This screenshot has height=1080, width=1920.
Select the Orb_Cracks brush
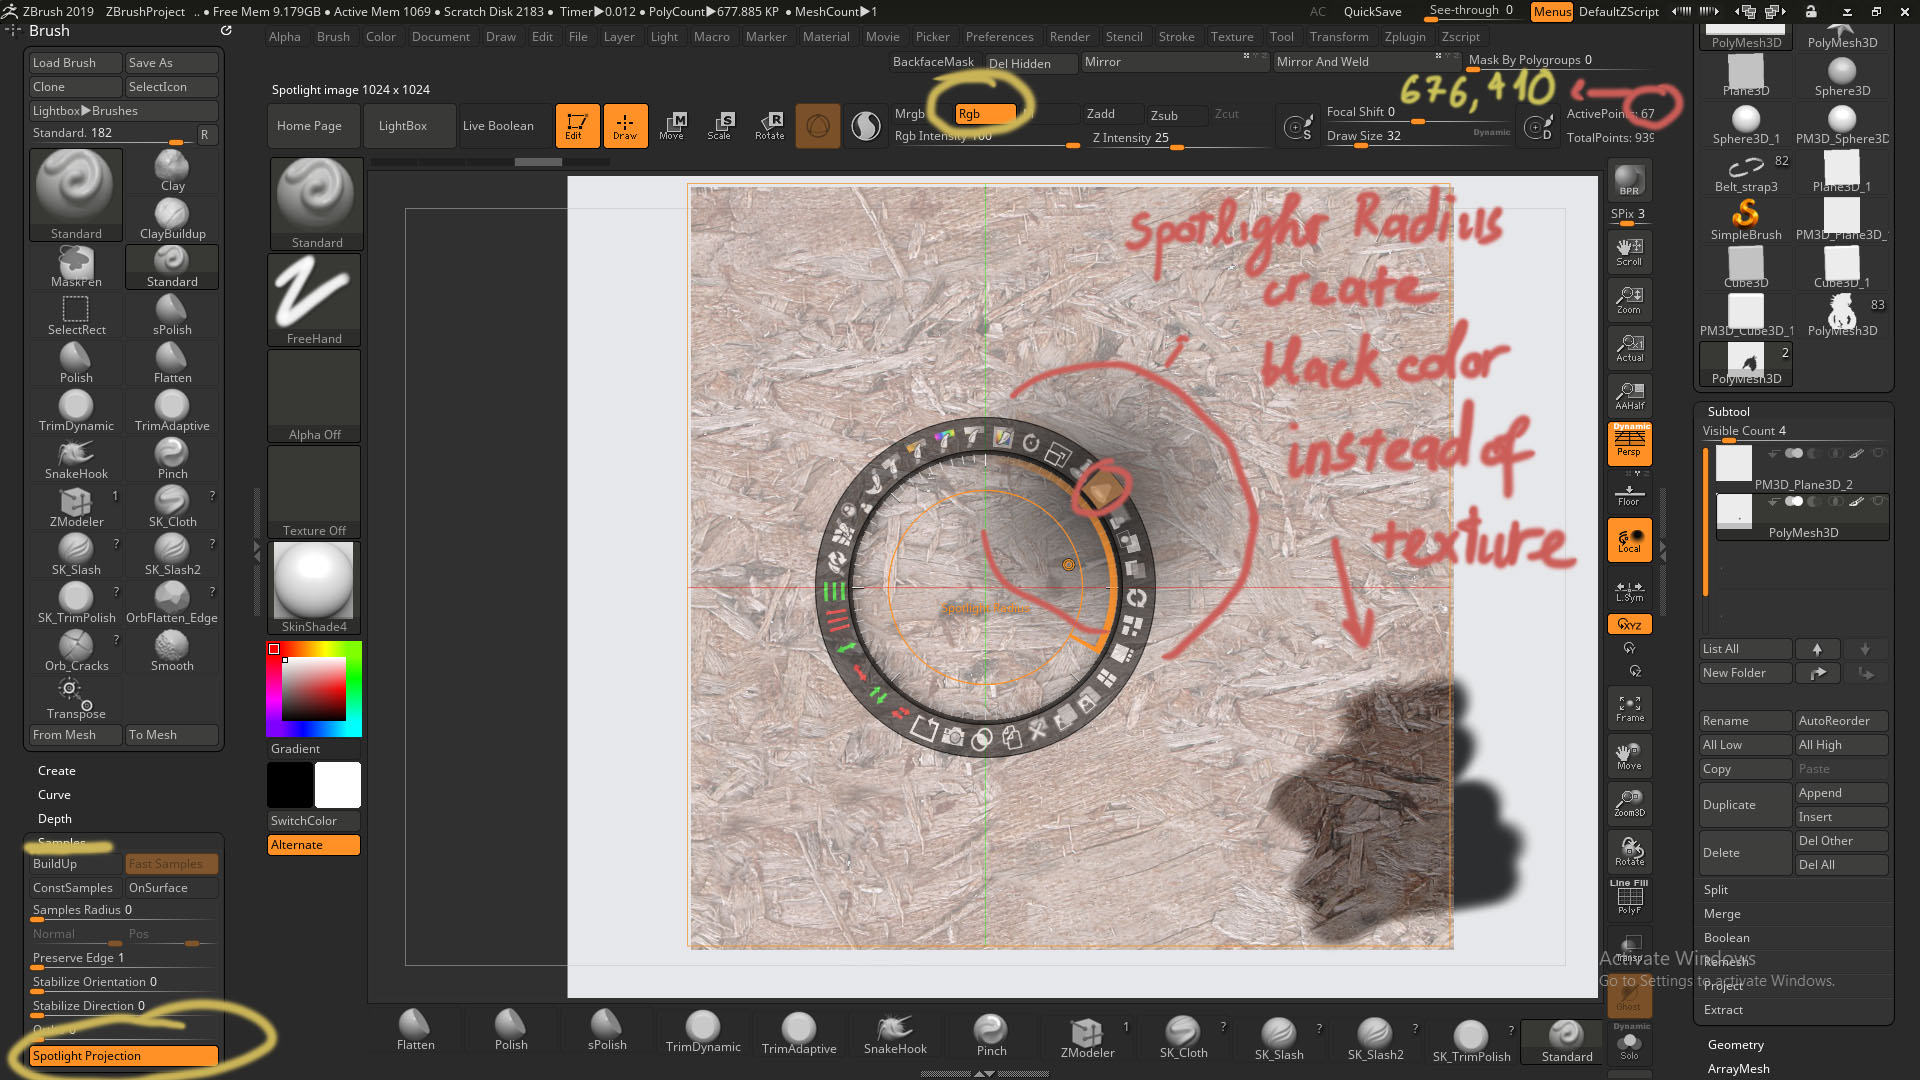76,651
